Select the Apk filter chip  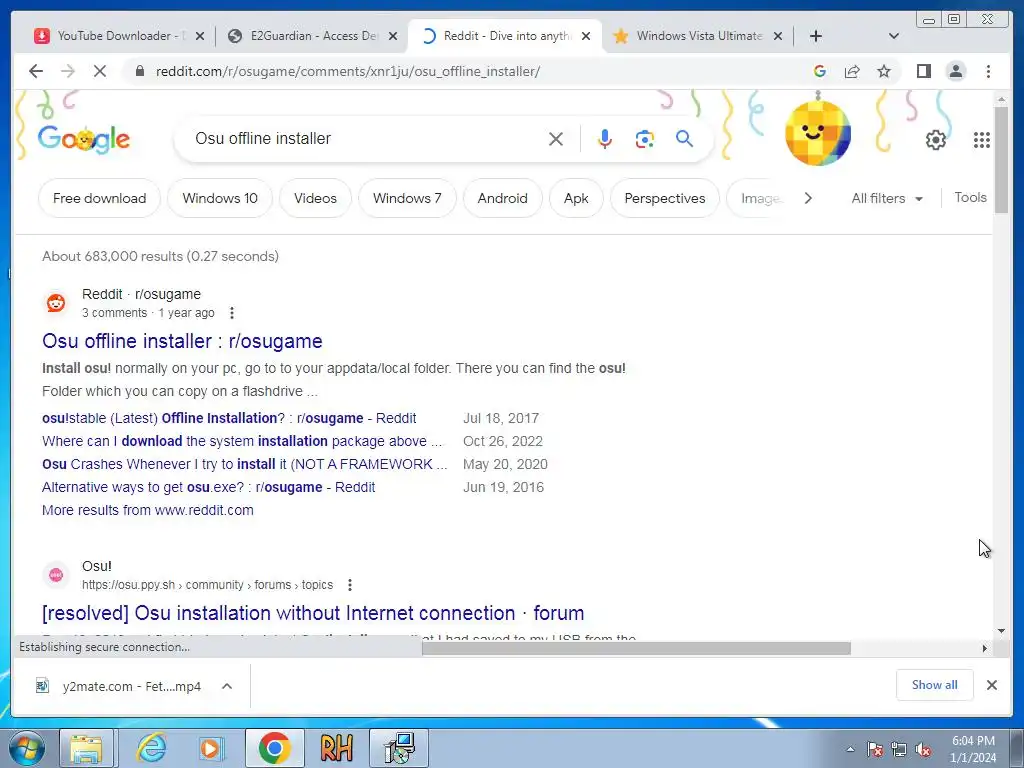coord(576,198)
